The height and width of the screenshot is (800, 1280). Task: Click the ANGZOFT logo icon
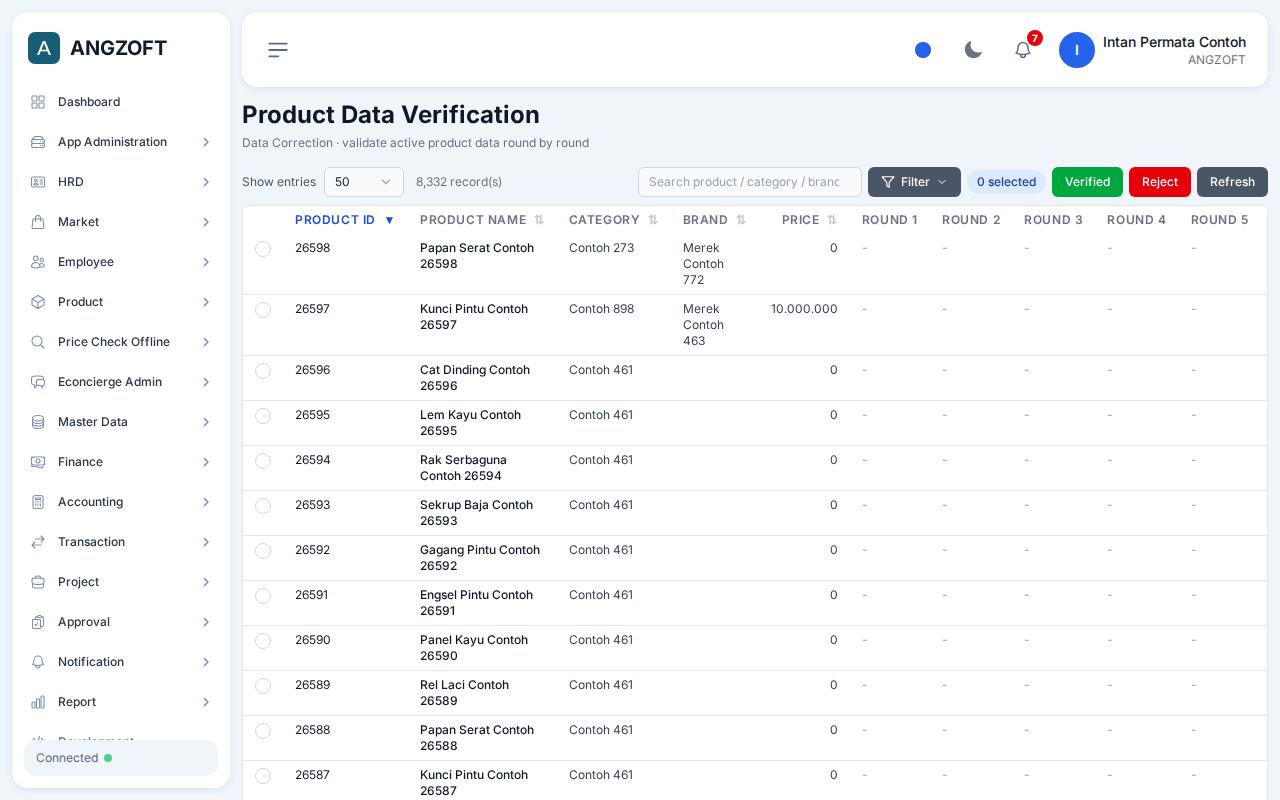tap(44, 48)
